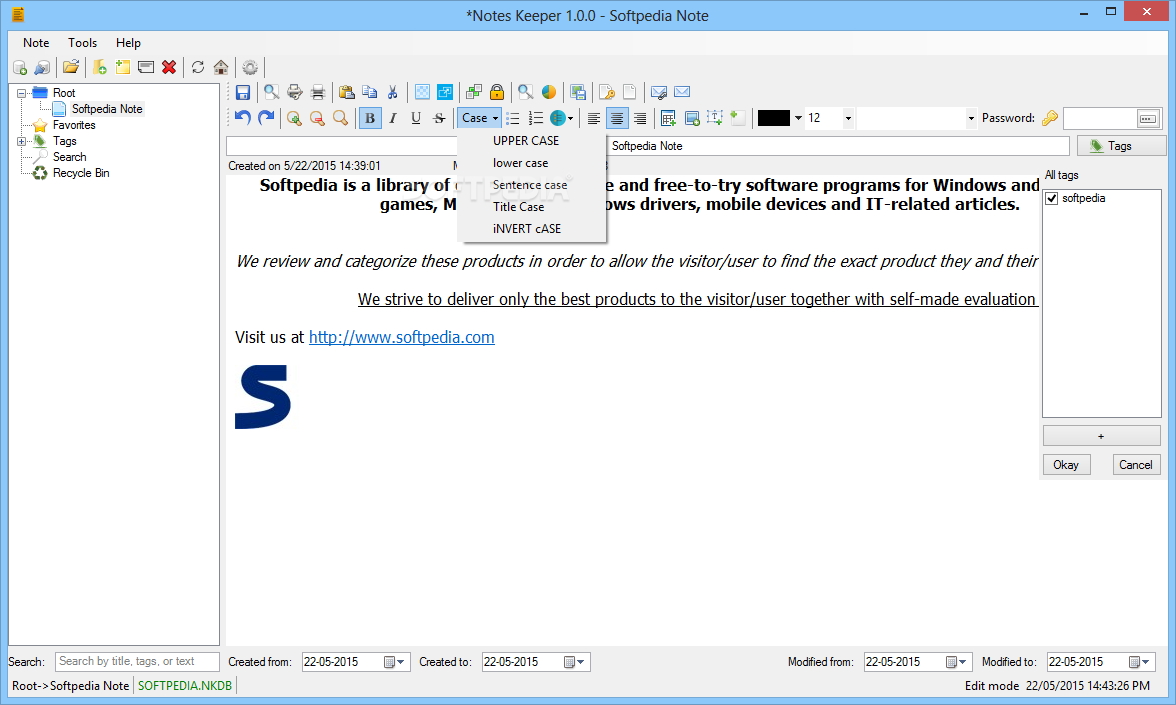
Task: Click the bulleted list icon
Action: pos(514,118)
